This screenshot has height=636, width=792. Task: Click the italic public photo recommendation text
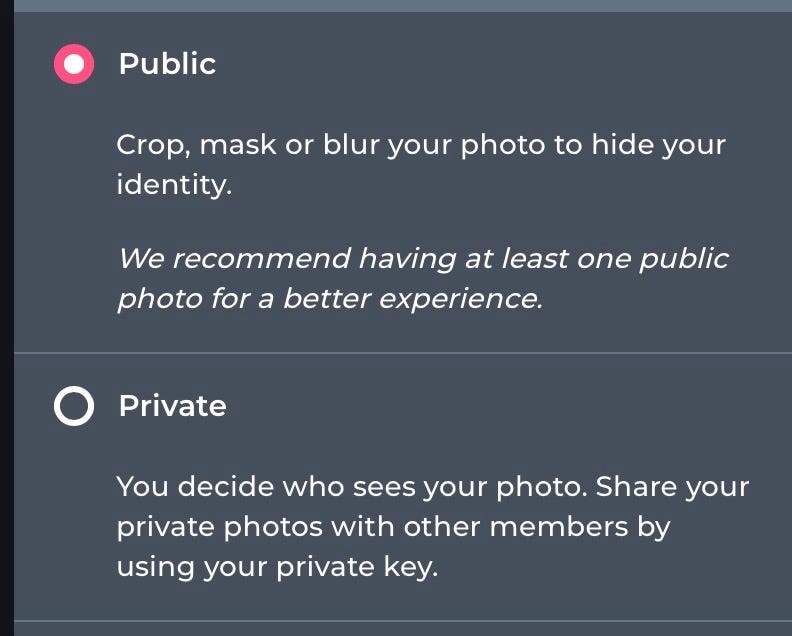[422, 279]
